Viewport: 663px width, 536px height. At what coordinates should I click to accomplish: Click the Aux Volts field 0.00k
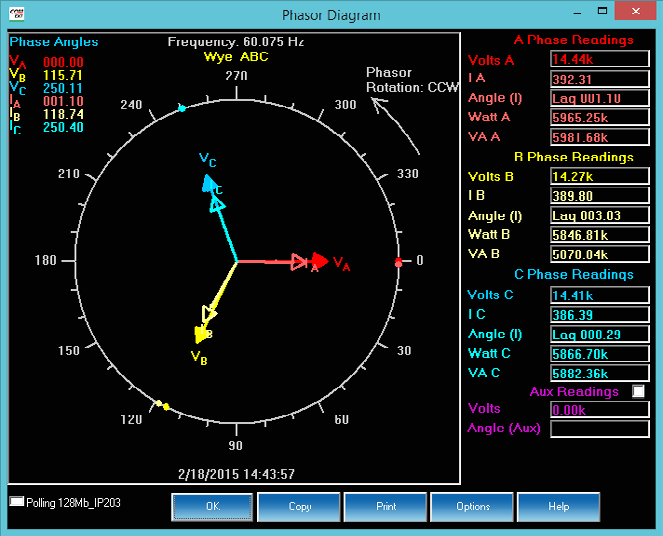(600, 409)
